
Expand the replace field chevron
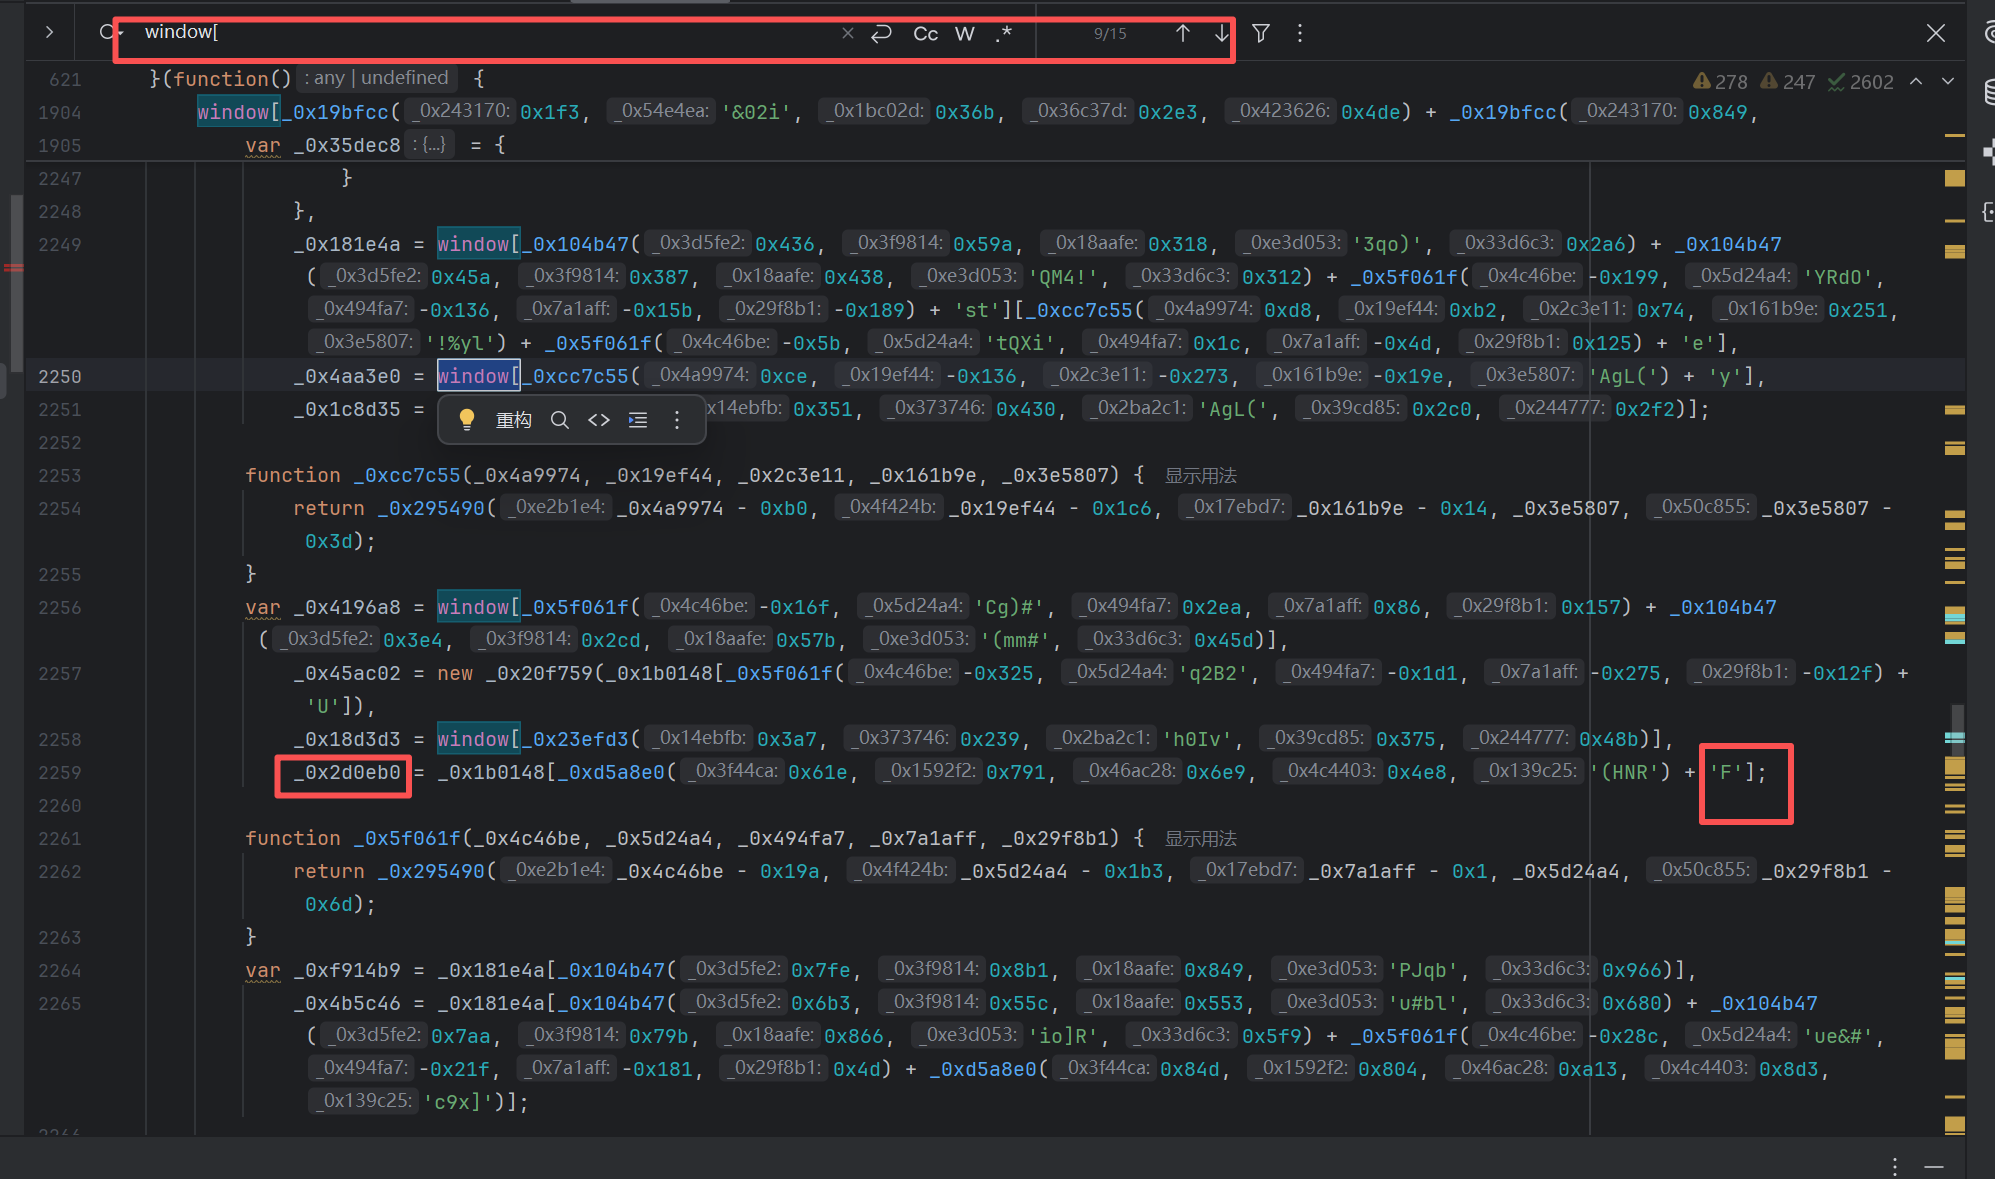point(49,32)
